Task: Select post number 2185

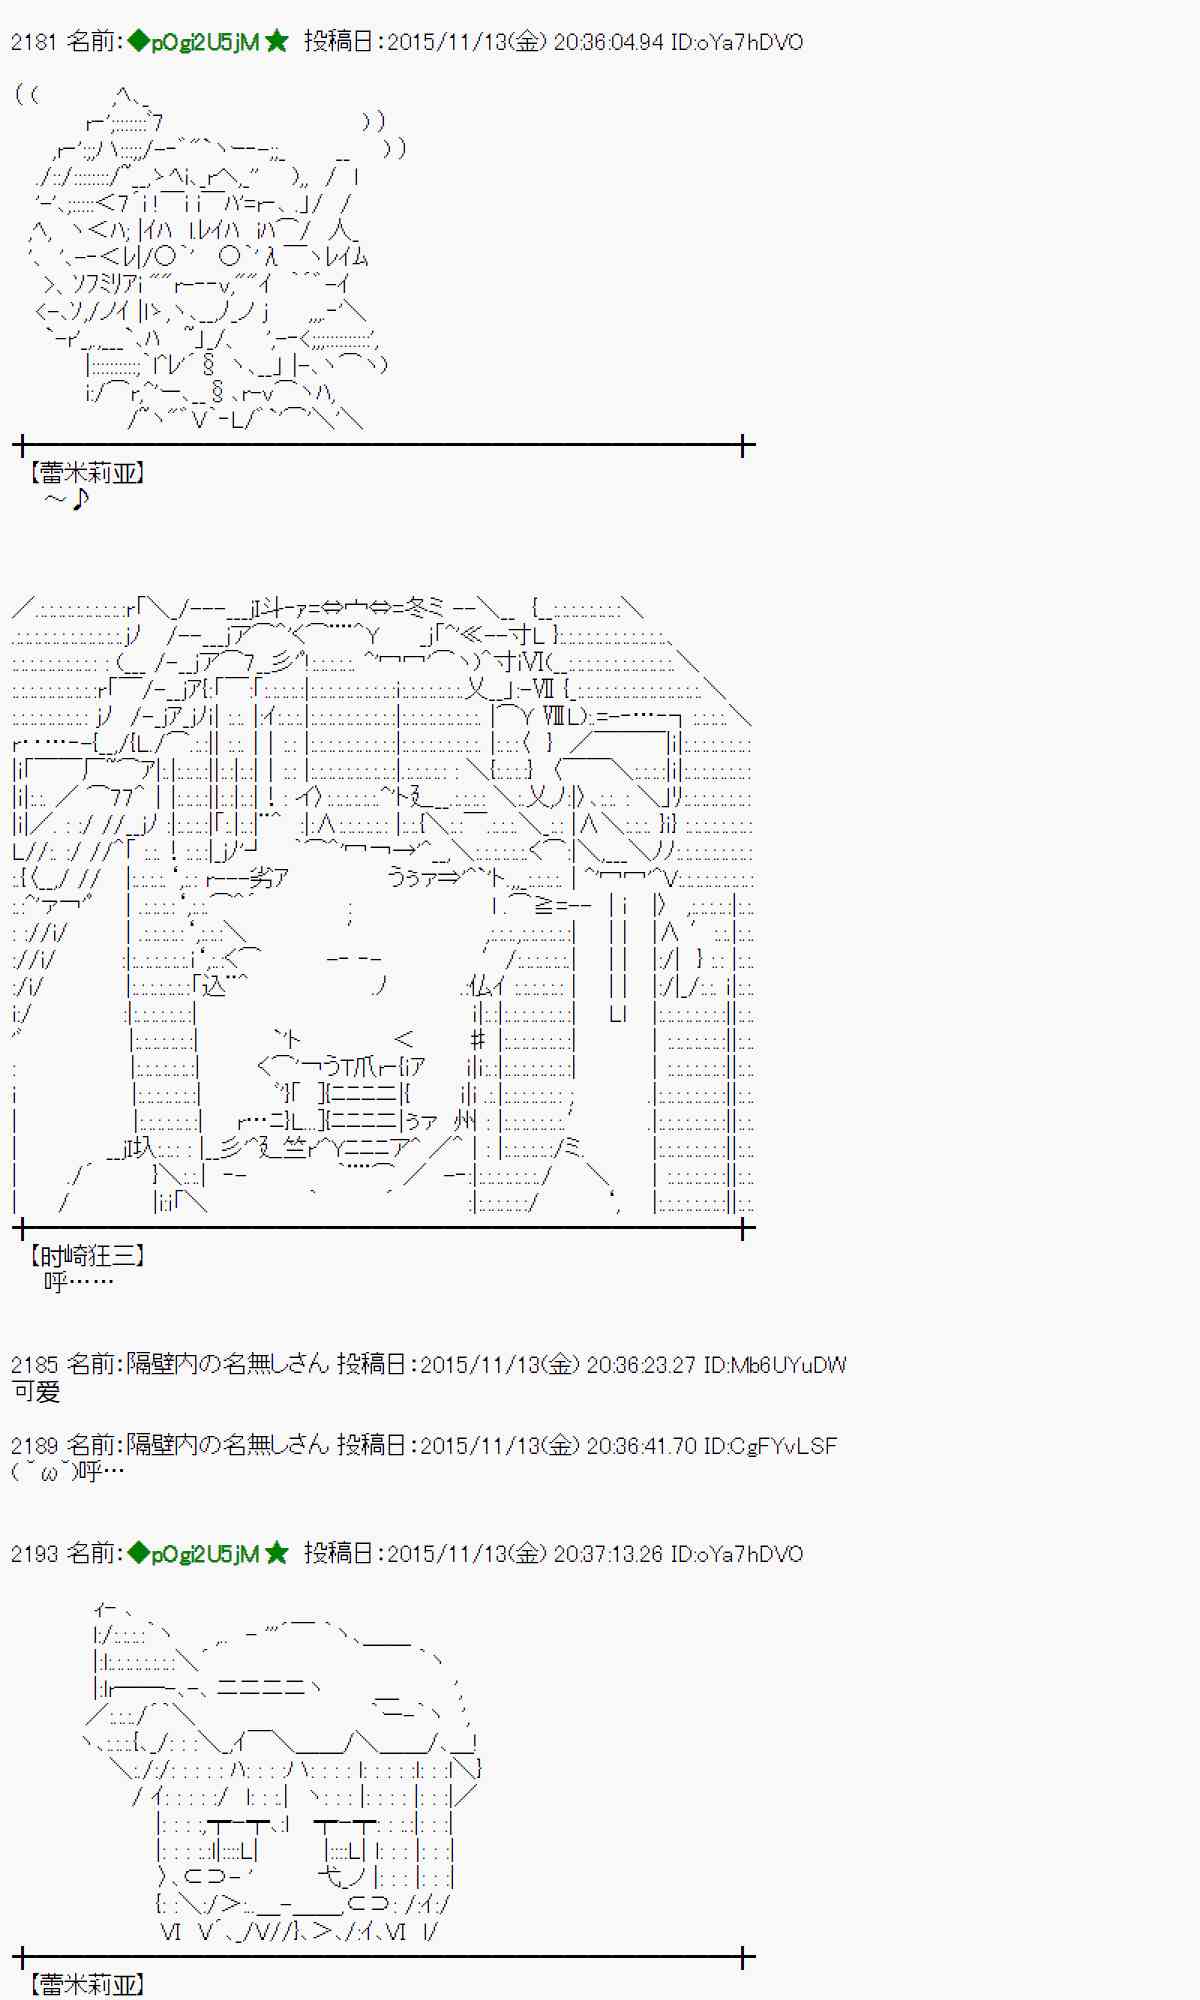Action: tap(34, 1364)
